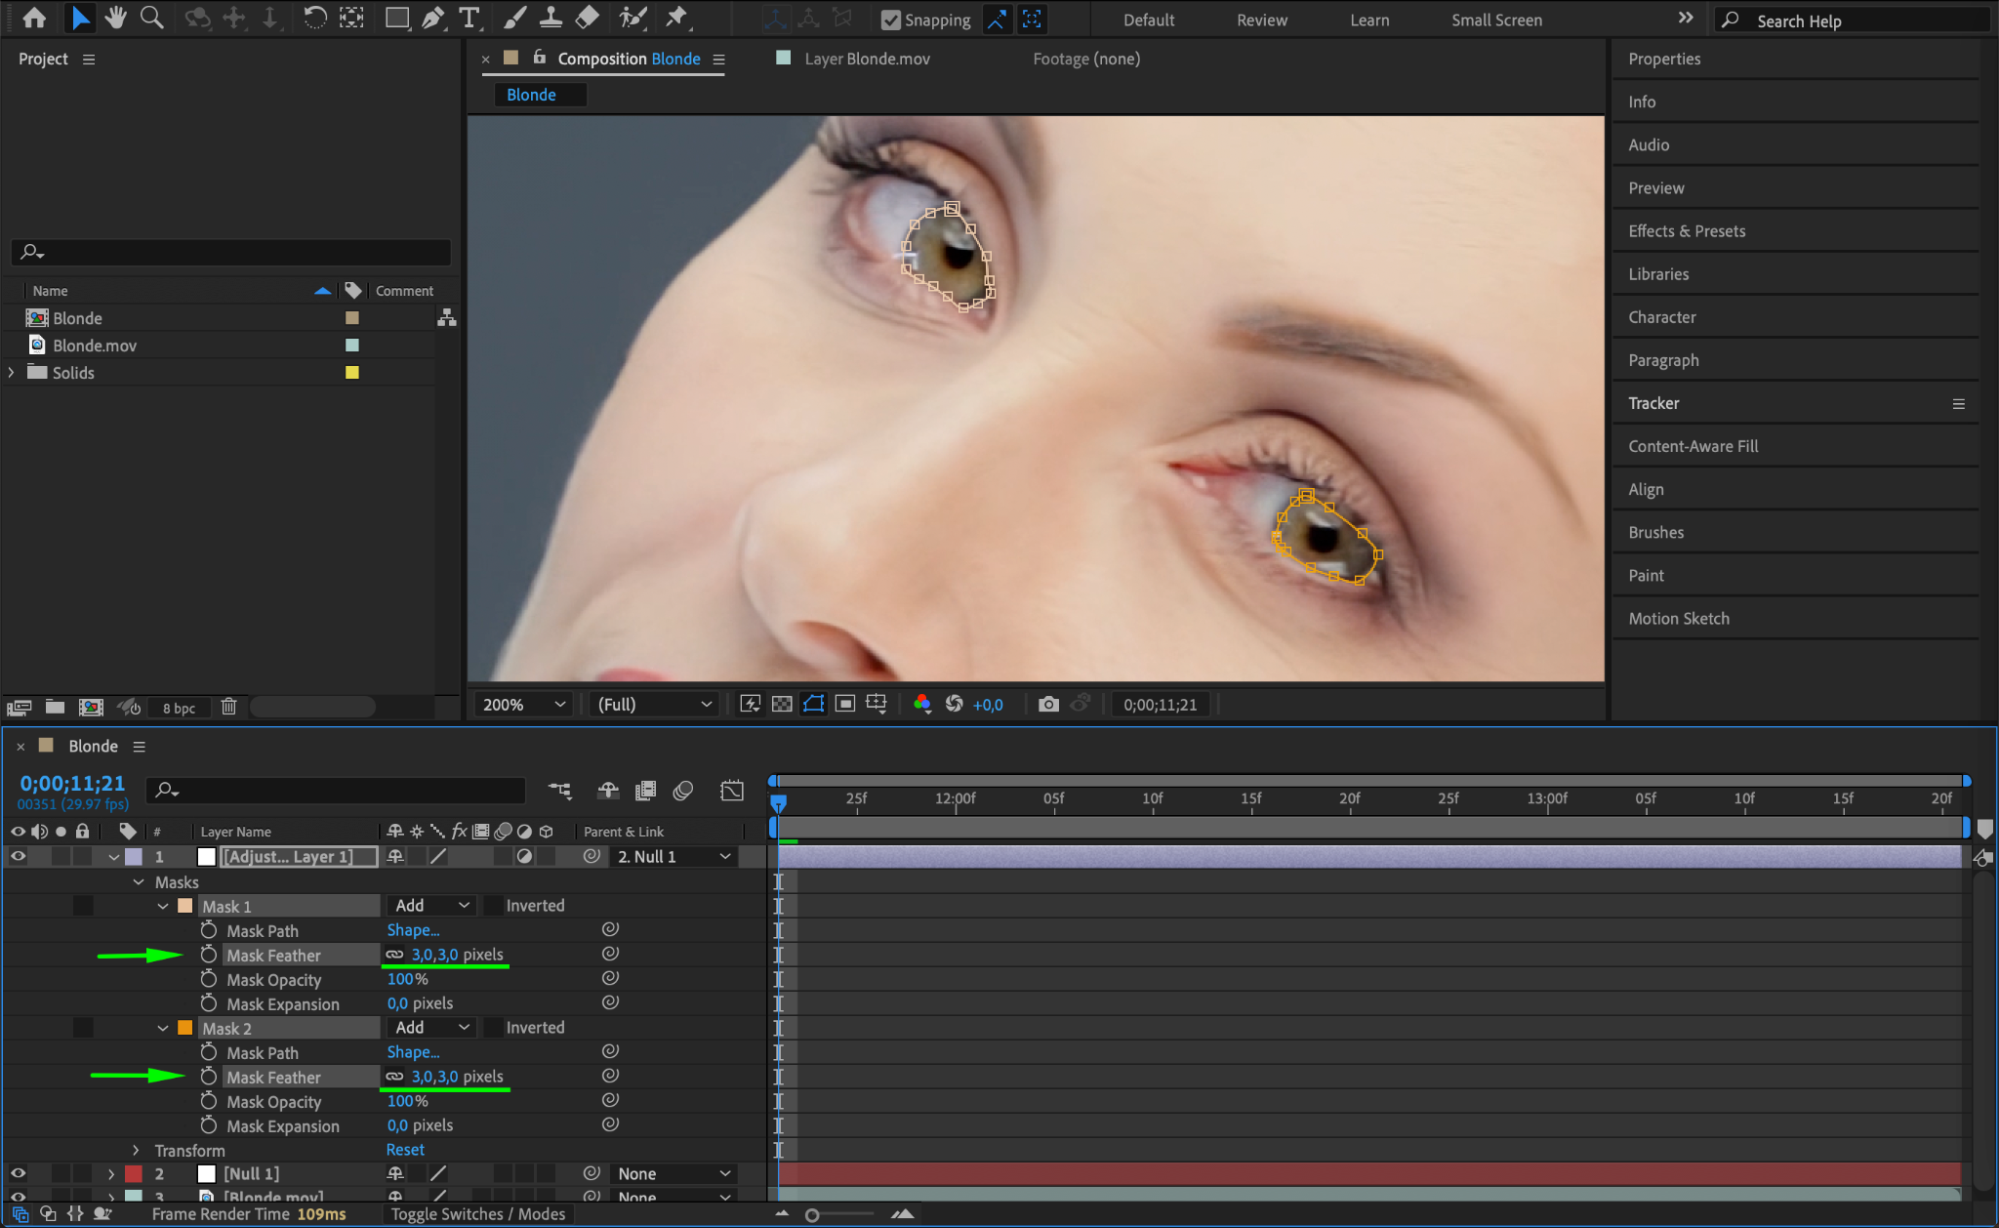Check Inverted box for Mask 1

pyautogui.click(x=494, y=906)
